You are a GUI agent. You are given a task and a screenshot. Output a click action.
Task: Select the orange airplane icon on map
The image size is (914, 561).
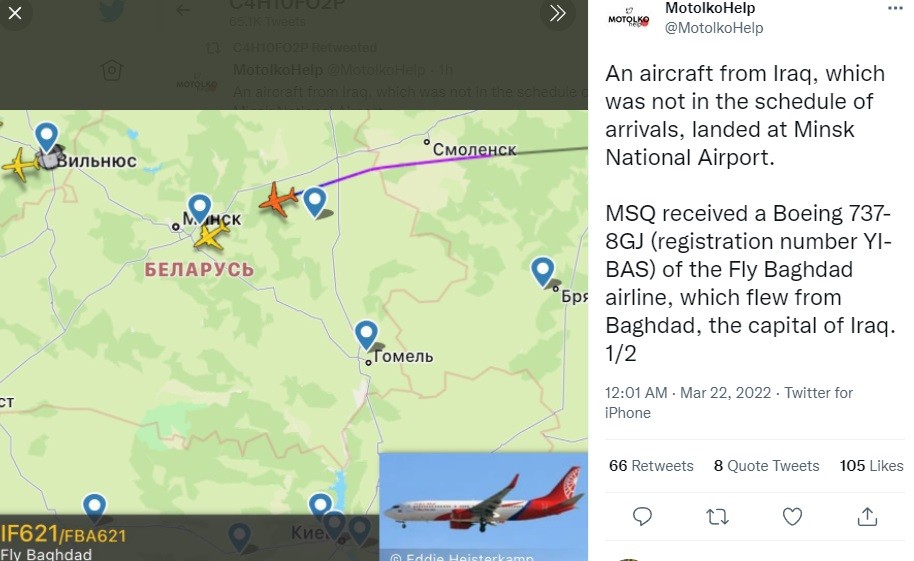(x=278, y=200)
